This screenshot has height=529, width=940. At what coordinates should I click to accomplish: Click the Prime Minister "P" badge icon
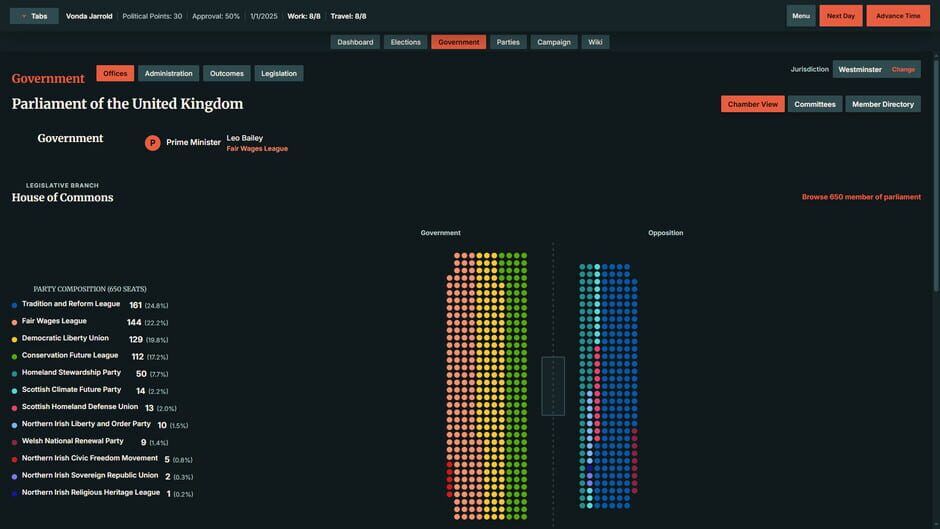[x=152, y=143]
